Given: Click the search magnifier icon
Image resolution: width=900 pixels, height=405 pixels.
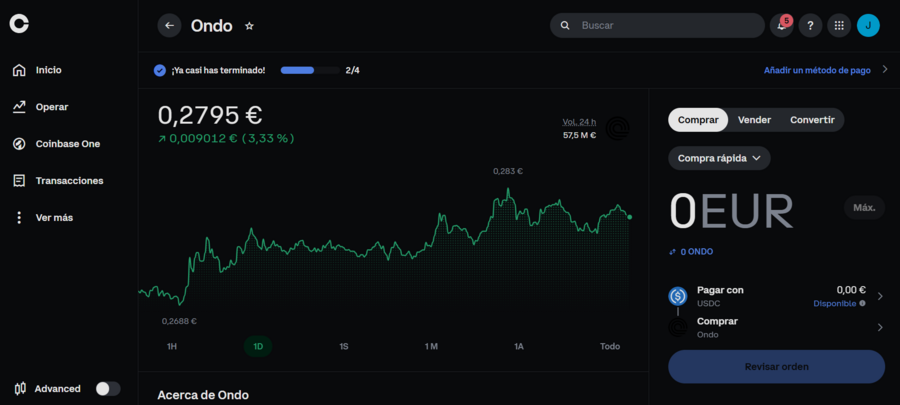Looking at the screenshot, I should pyautogui.click(x=565, y=26).
